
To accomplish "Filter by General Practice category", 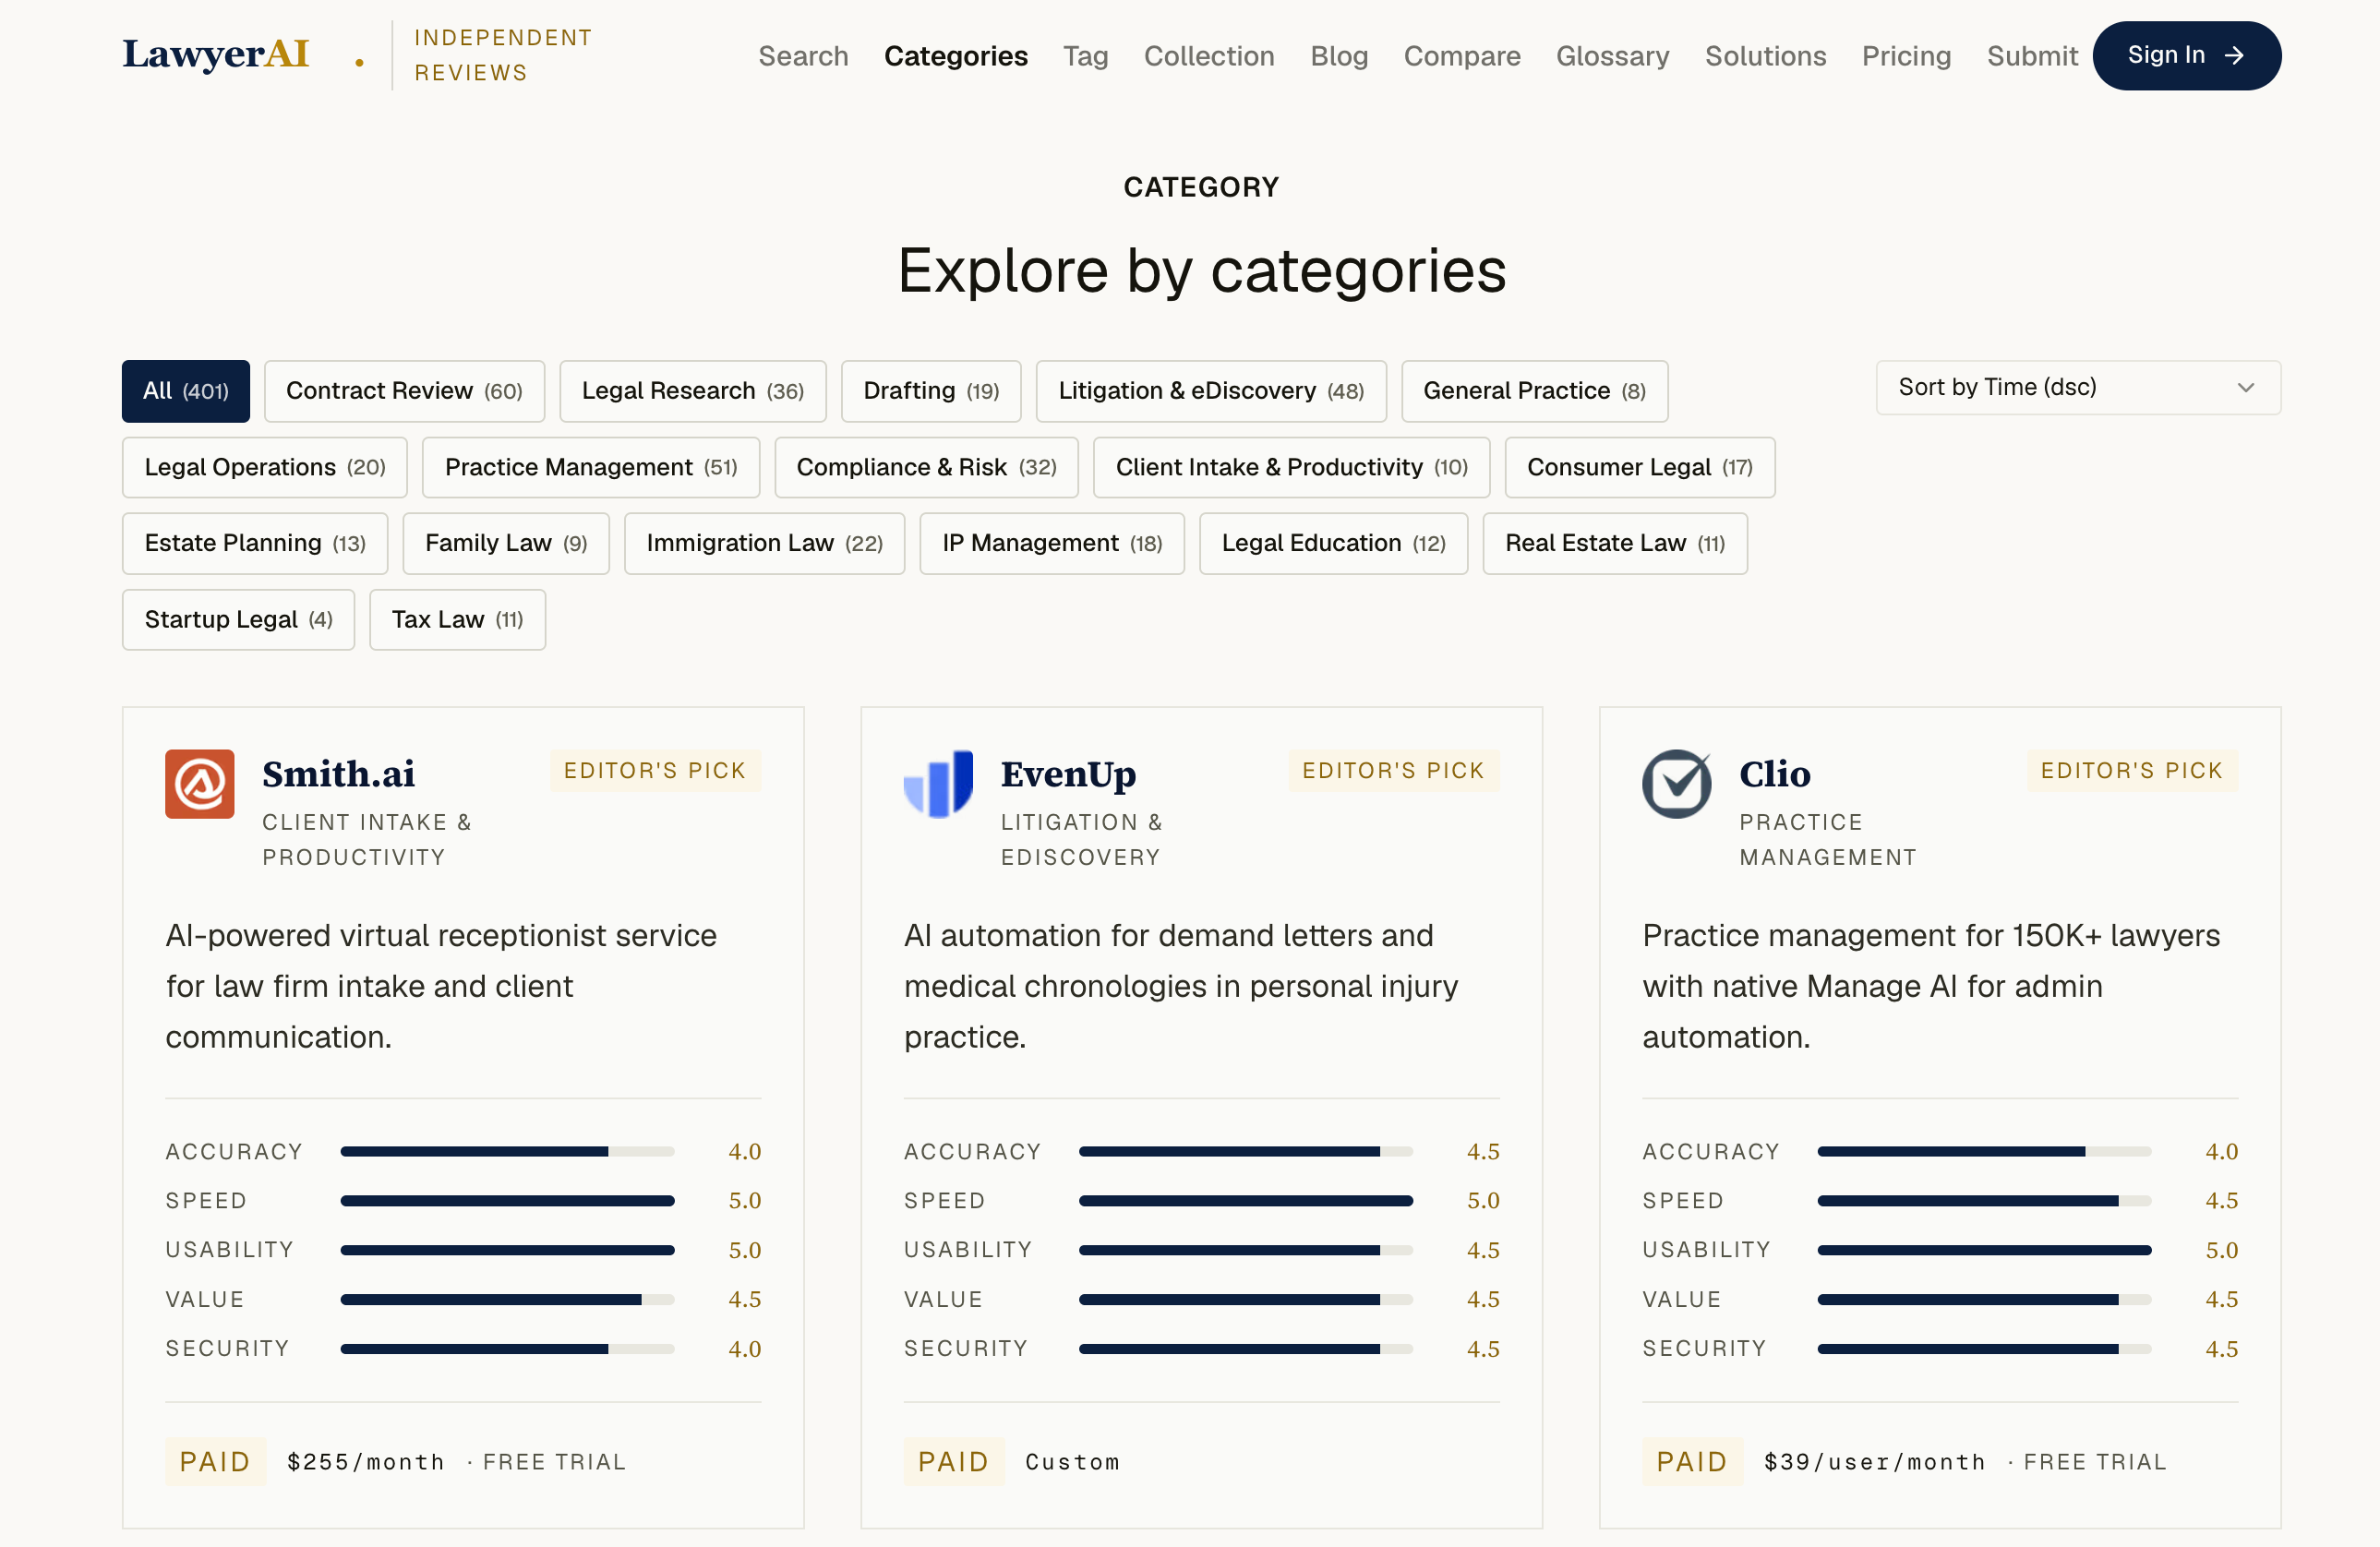I will tap(1535, 391).
